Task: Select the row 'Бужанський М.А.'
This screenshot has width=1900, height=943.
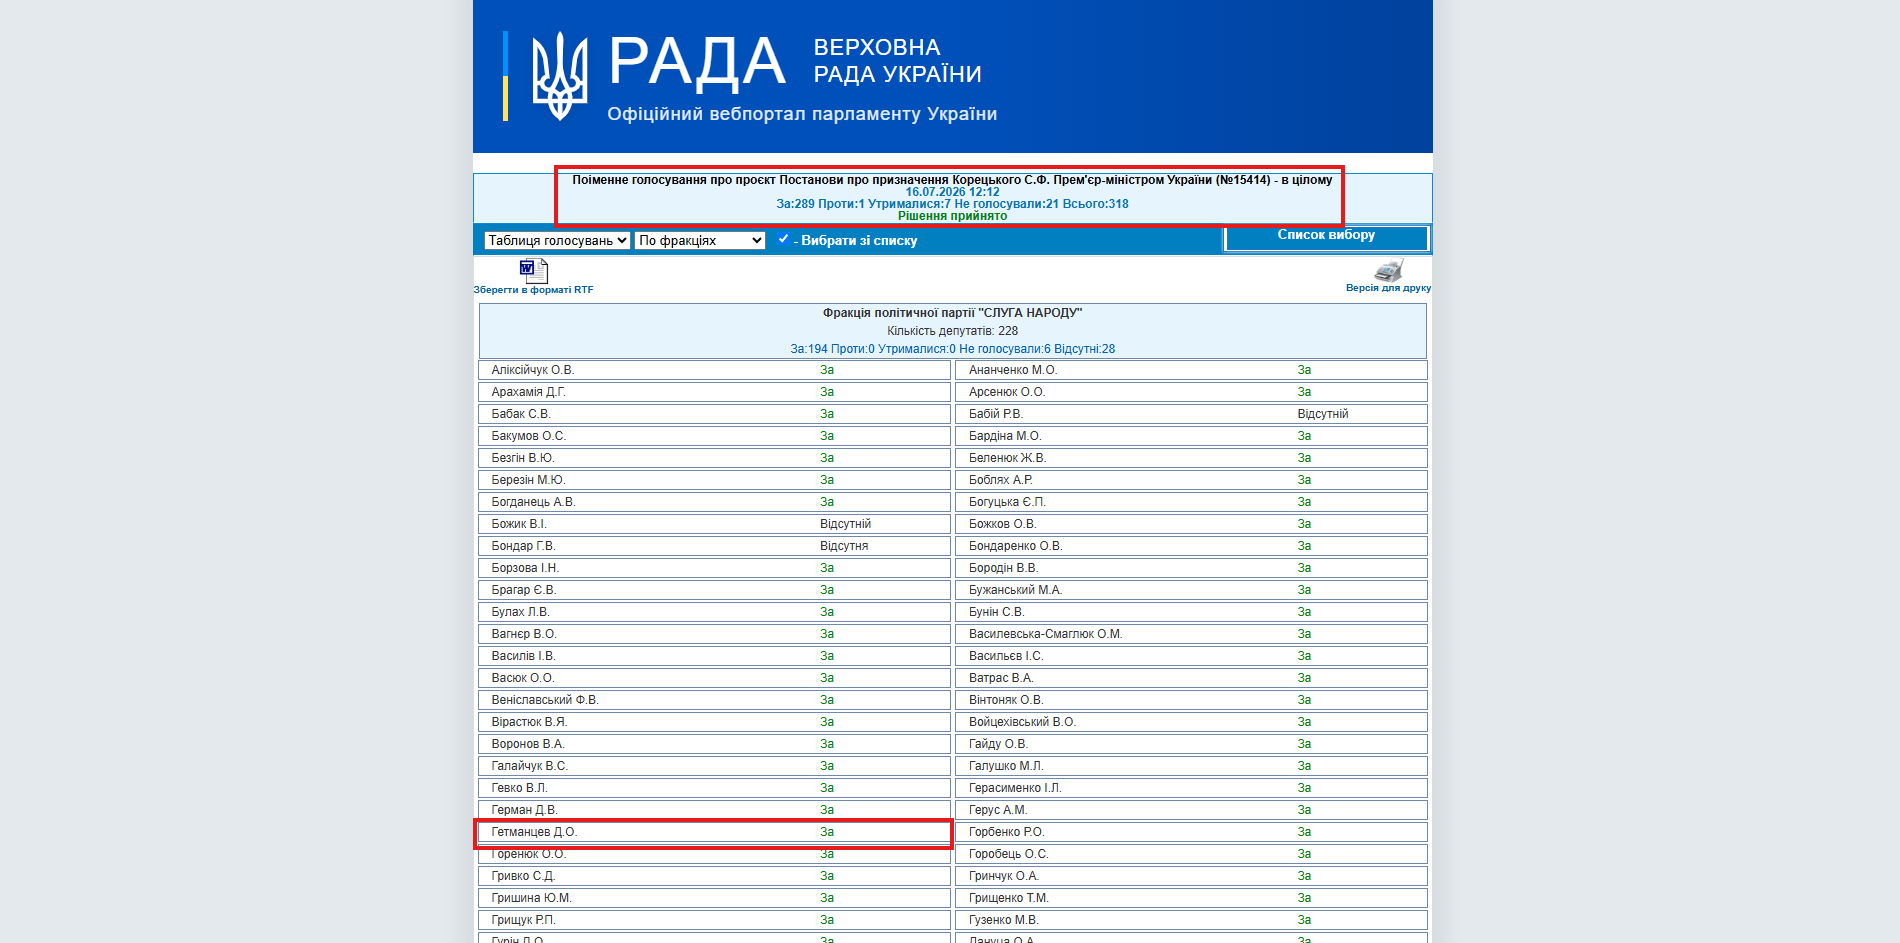Action: pyautogui.click(x=1191, y=590)
